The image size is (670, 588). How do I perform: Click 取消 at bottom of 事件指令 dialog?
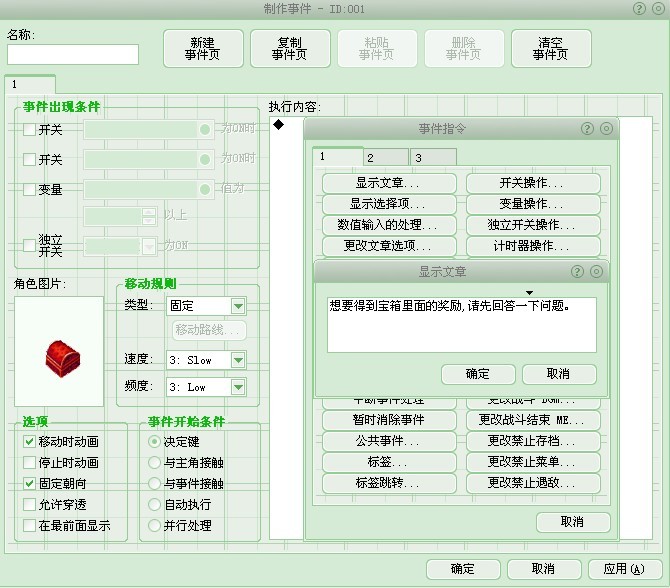point(573,522)
